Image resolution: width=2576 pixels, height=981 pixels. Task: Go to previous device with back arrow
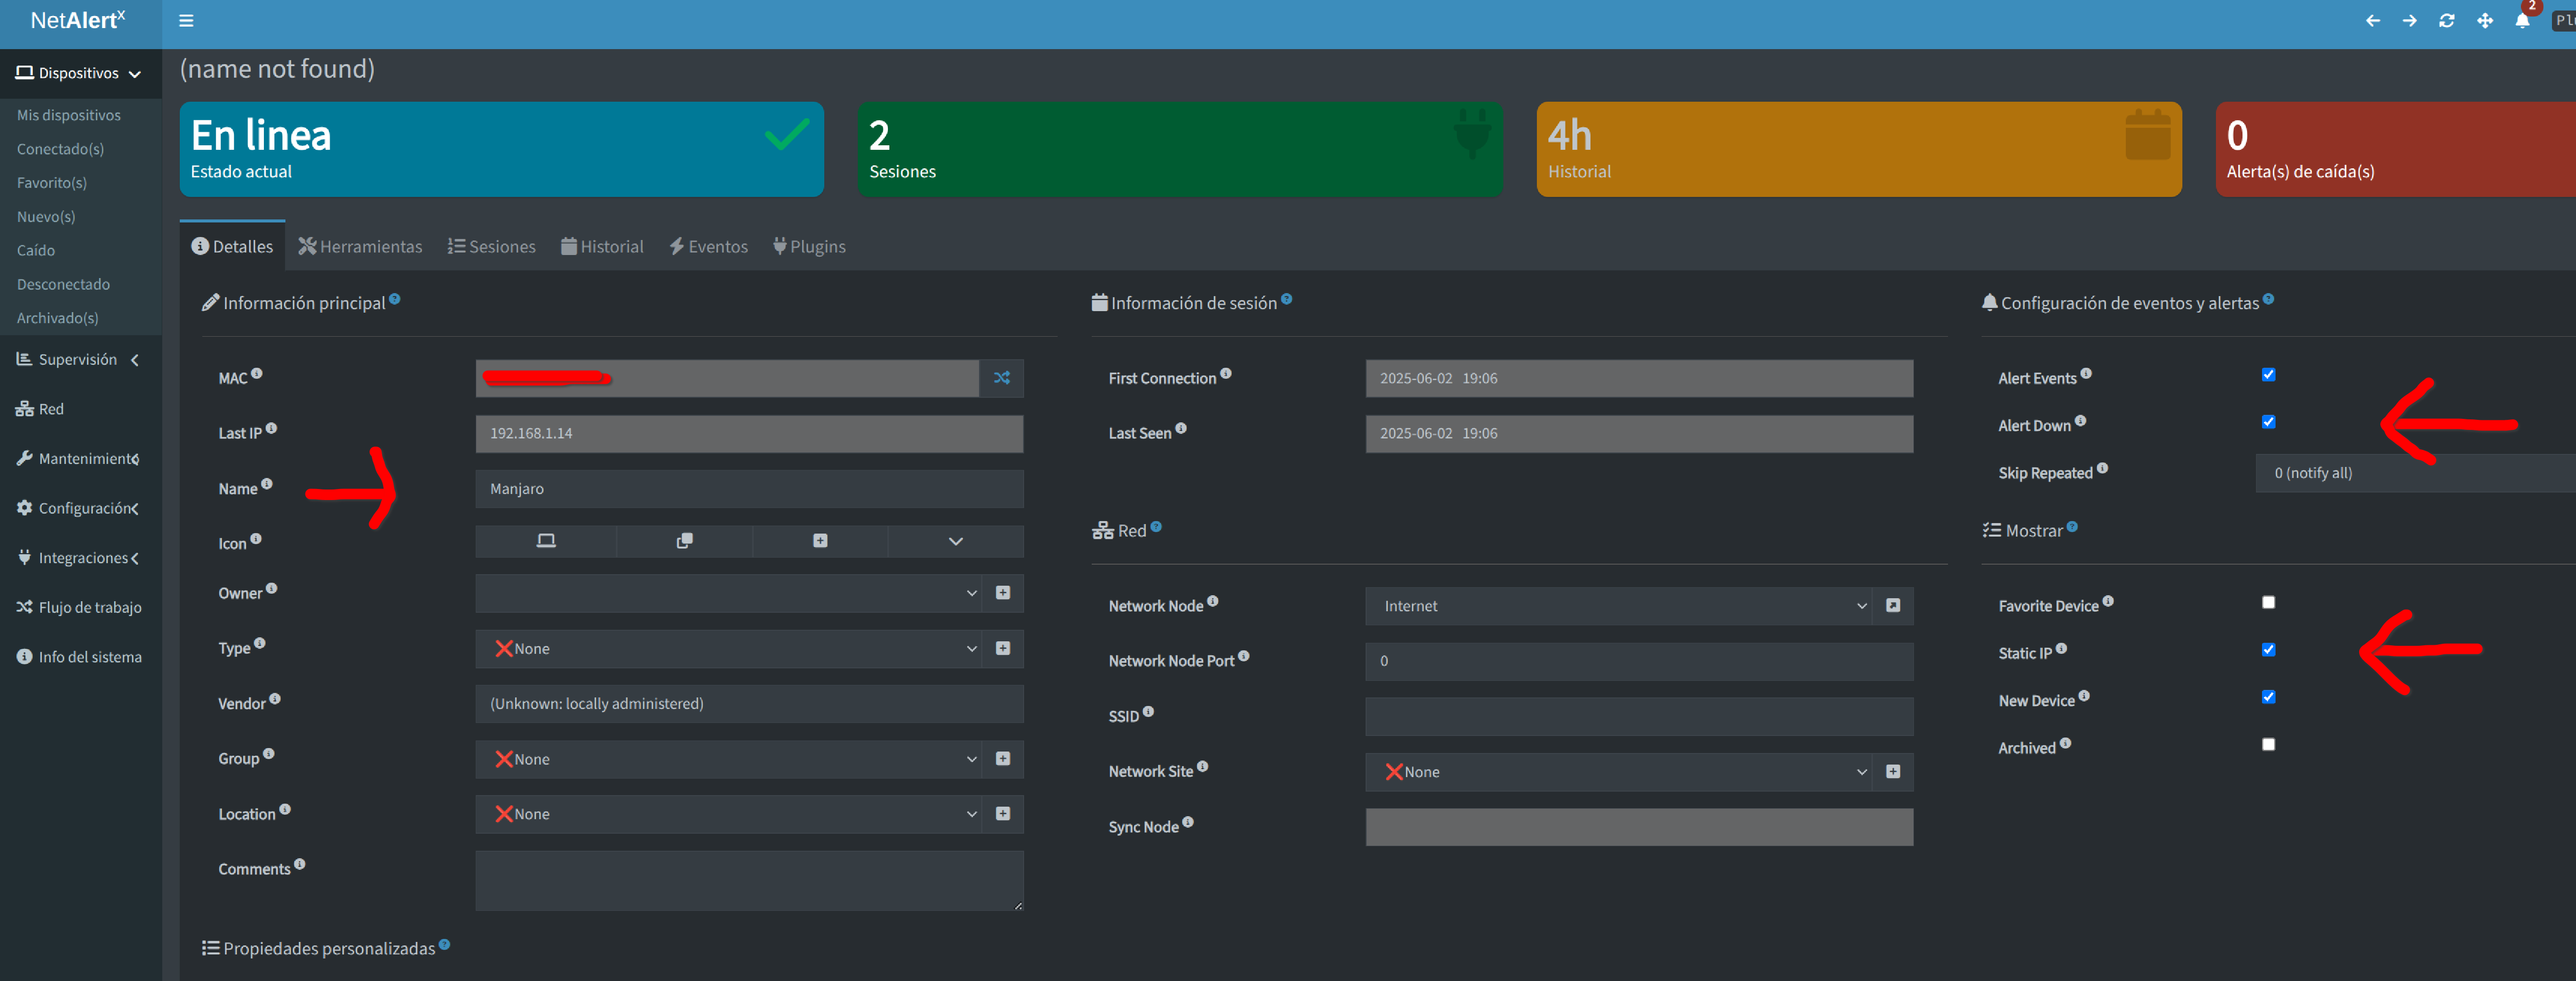(2372, 20)
